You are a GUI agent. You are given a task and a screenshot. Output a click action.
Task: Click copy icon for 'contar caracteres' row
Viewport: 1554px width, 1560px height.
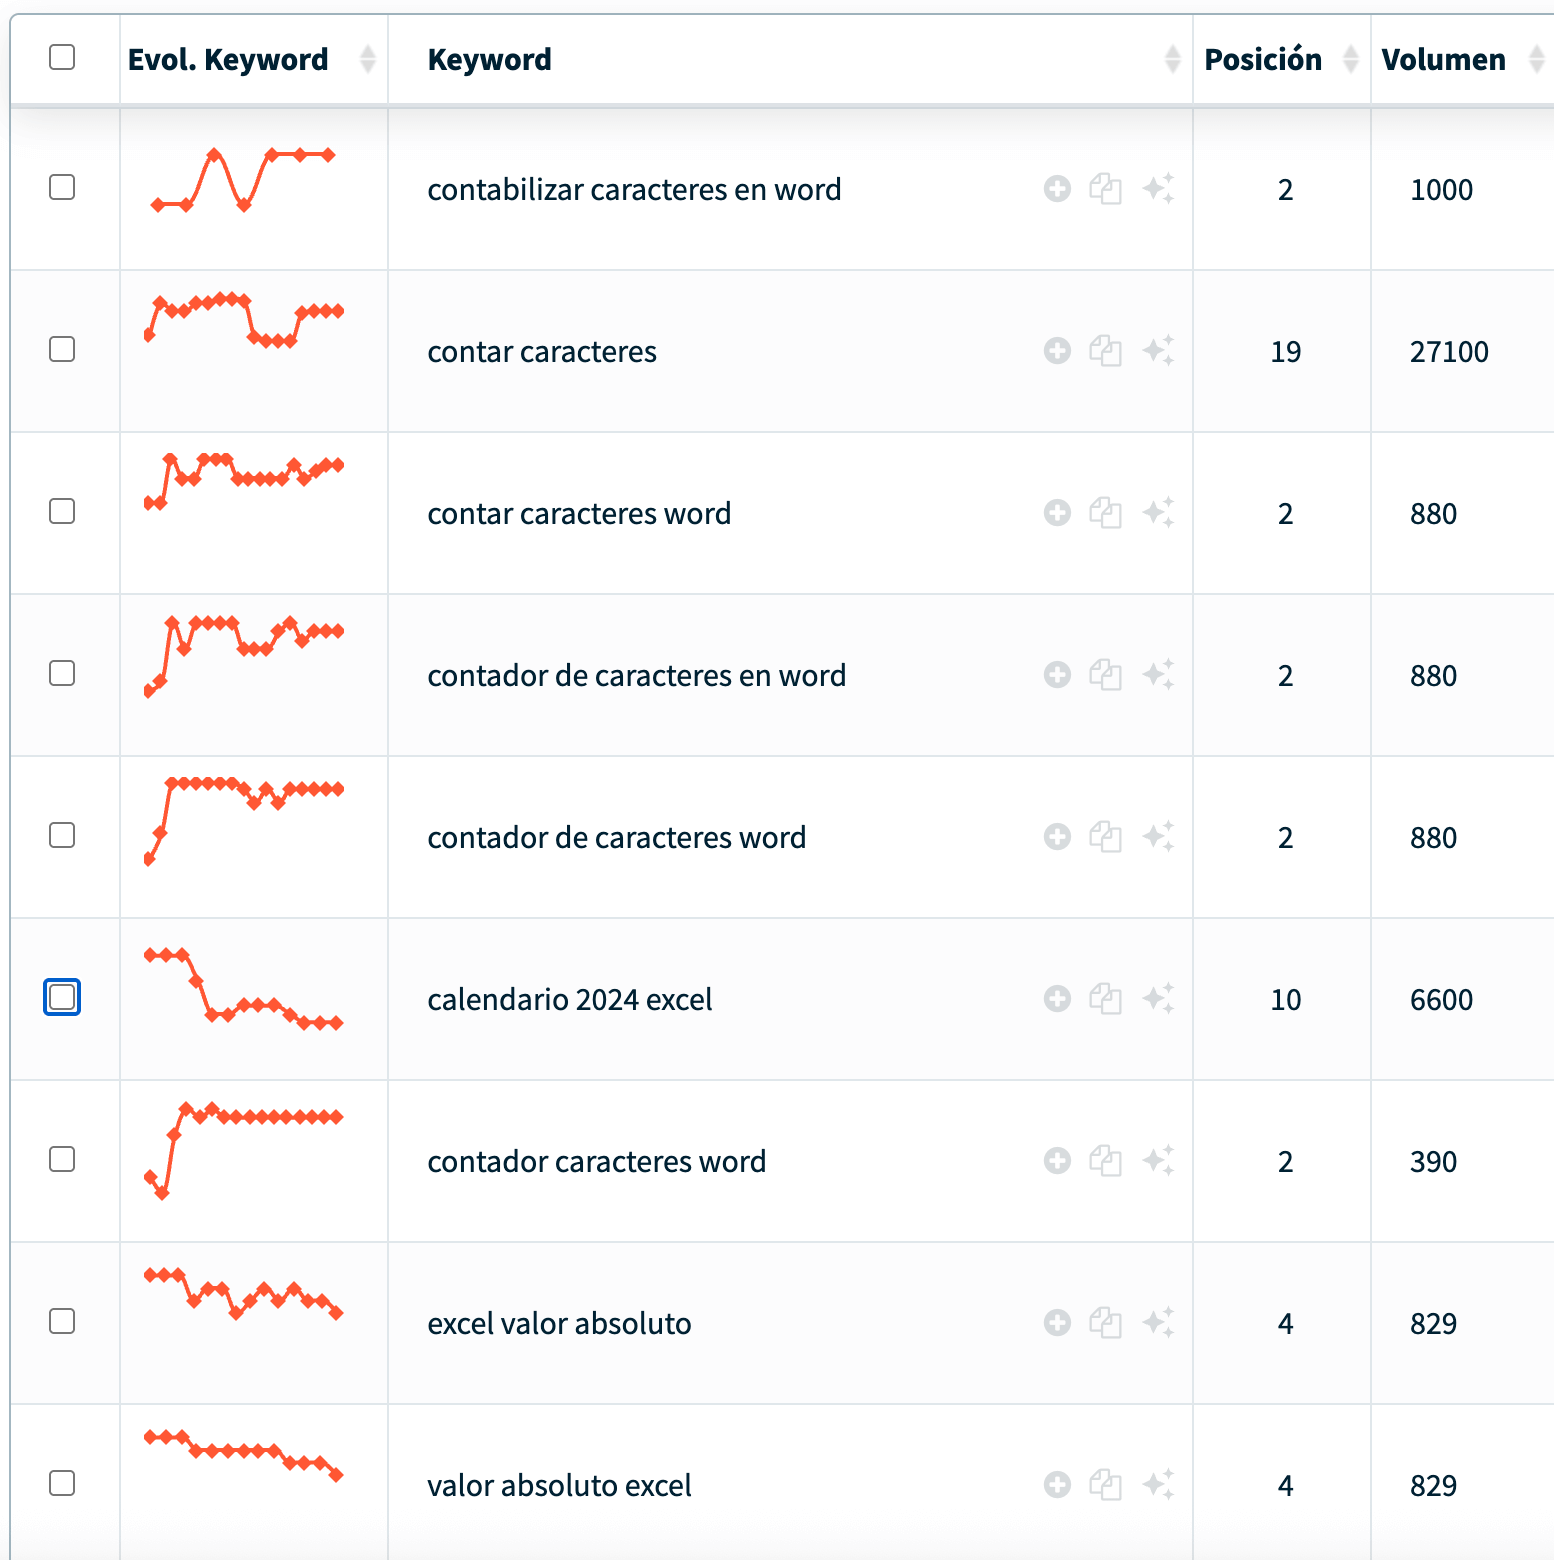1105,351
